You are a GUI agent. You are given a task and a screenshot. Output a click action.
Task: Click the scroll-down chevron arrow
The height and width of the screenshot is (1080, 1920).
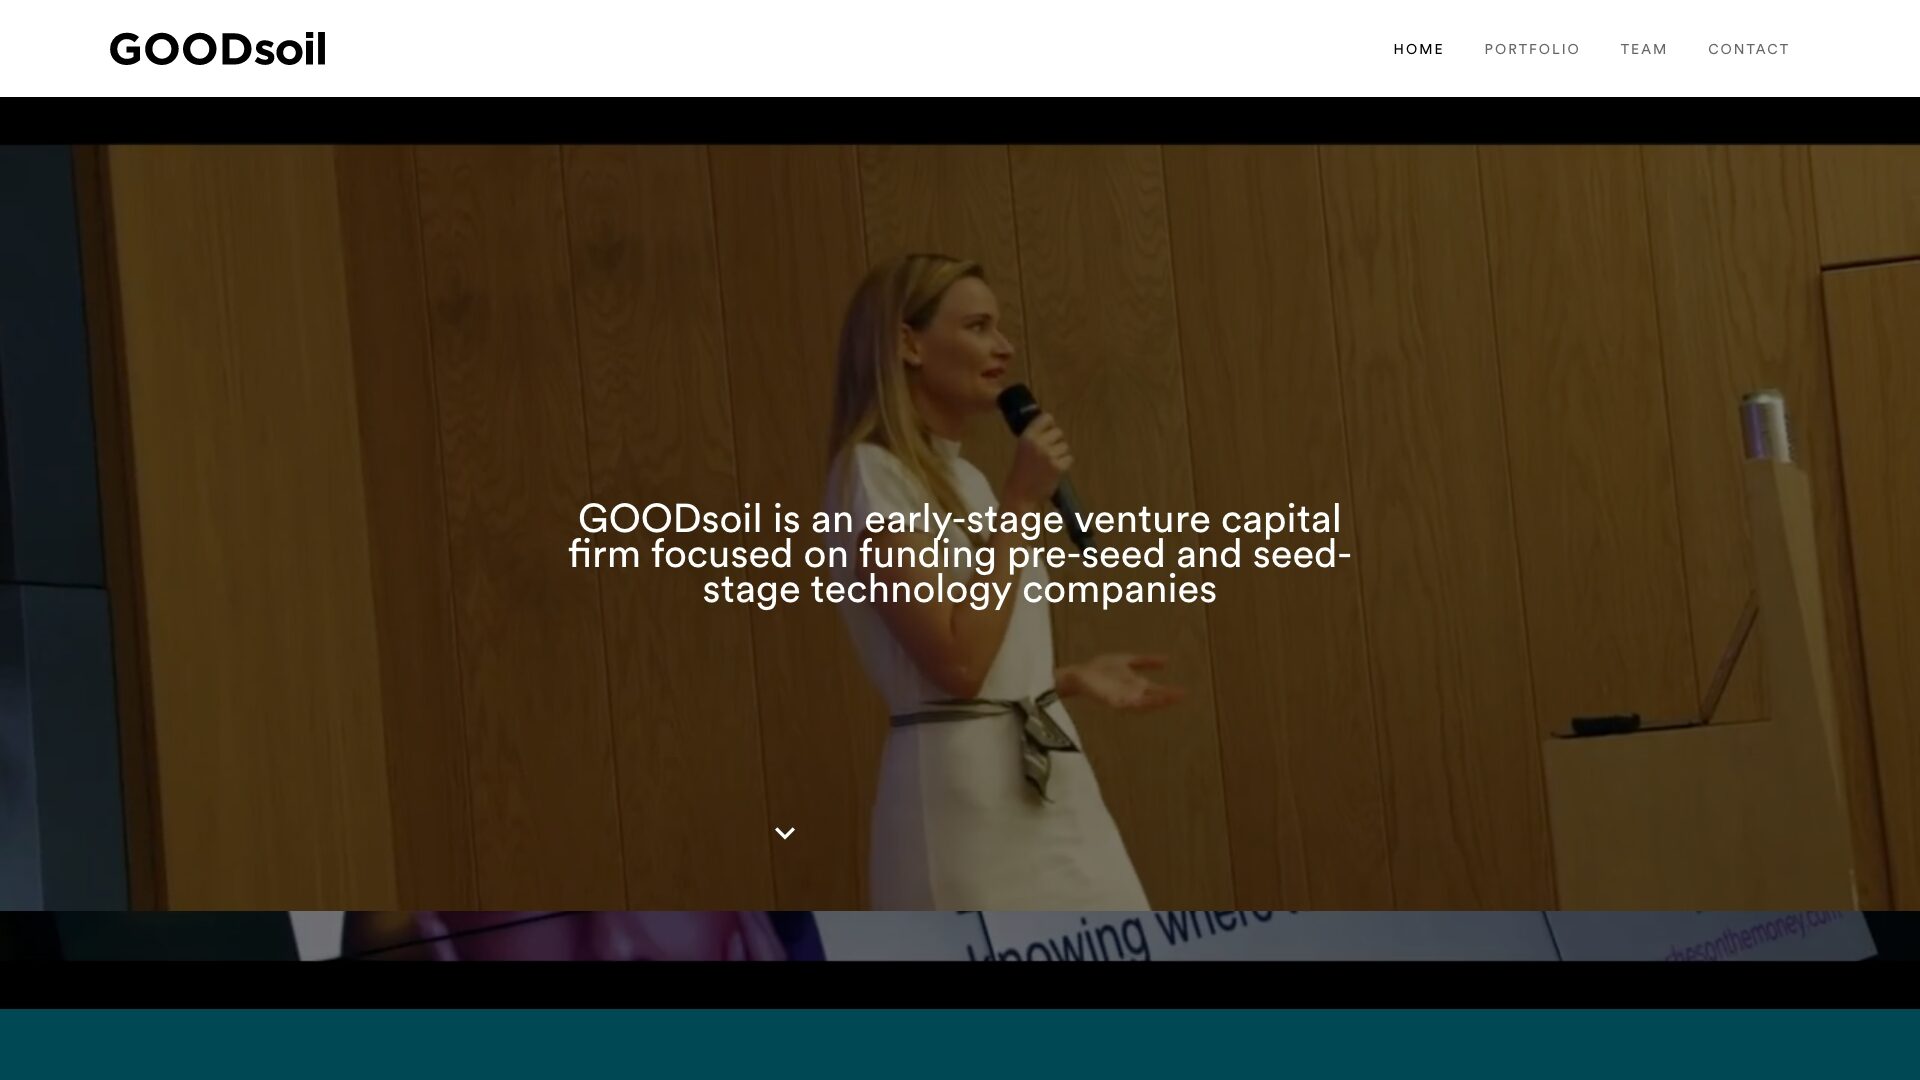(785, 833)
